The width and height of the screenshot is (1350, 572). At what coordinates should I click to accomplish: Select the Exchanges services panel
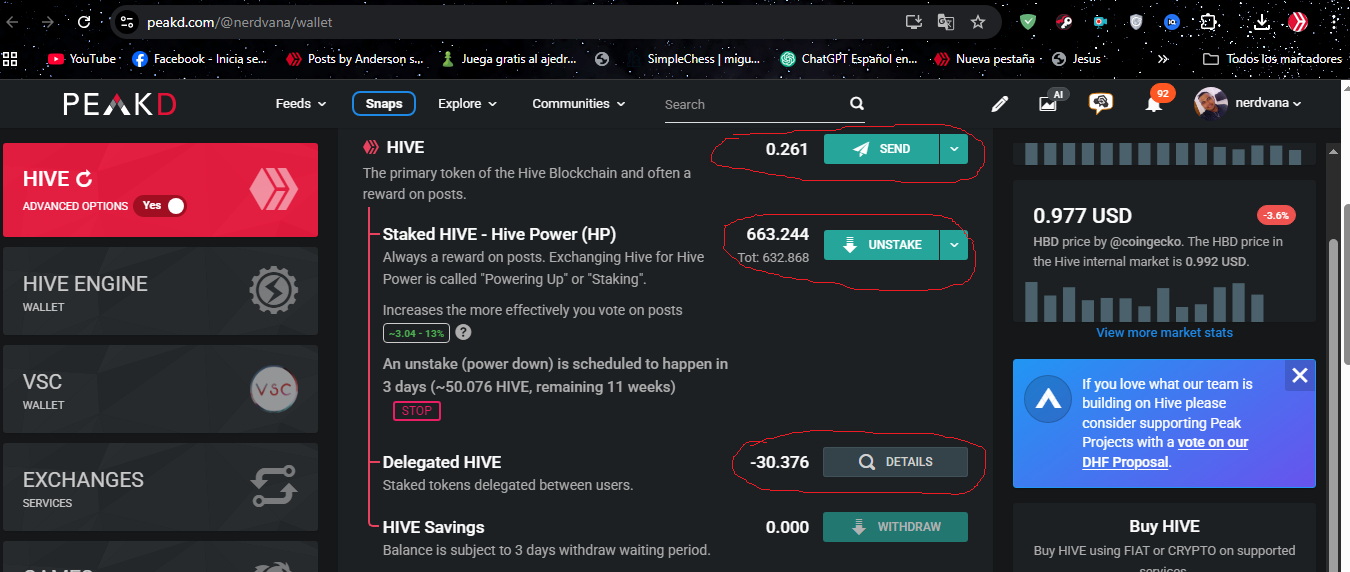[161, 488]
